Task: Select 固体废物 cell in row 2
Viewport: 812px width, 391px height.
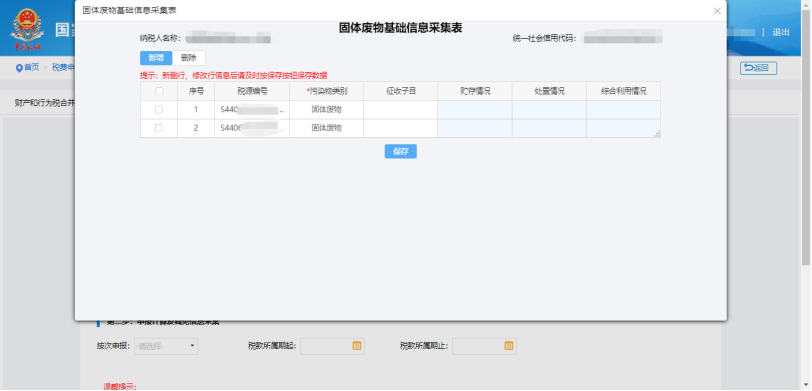Action: click(x=326, y=128)
